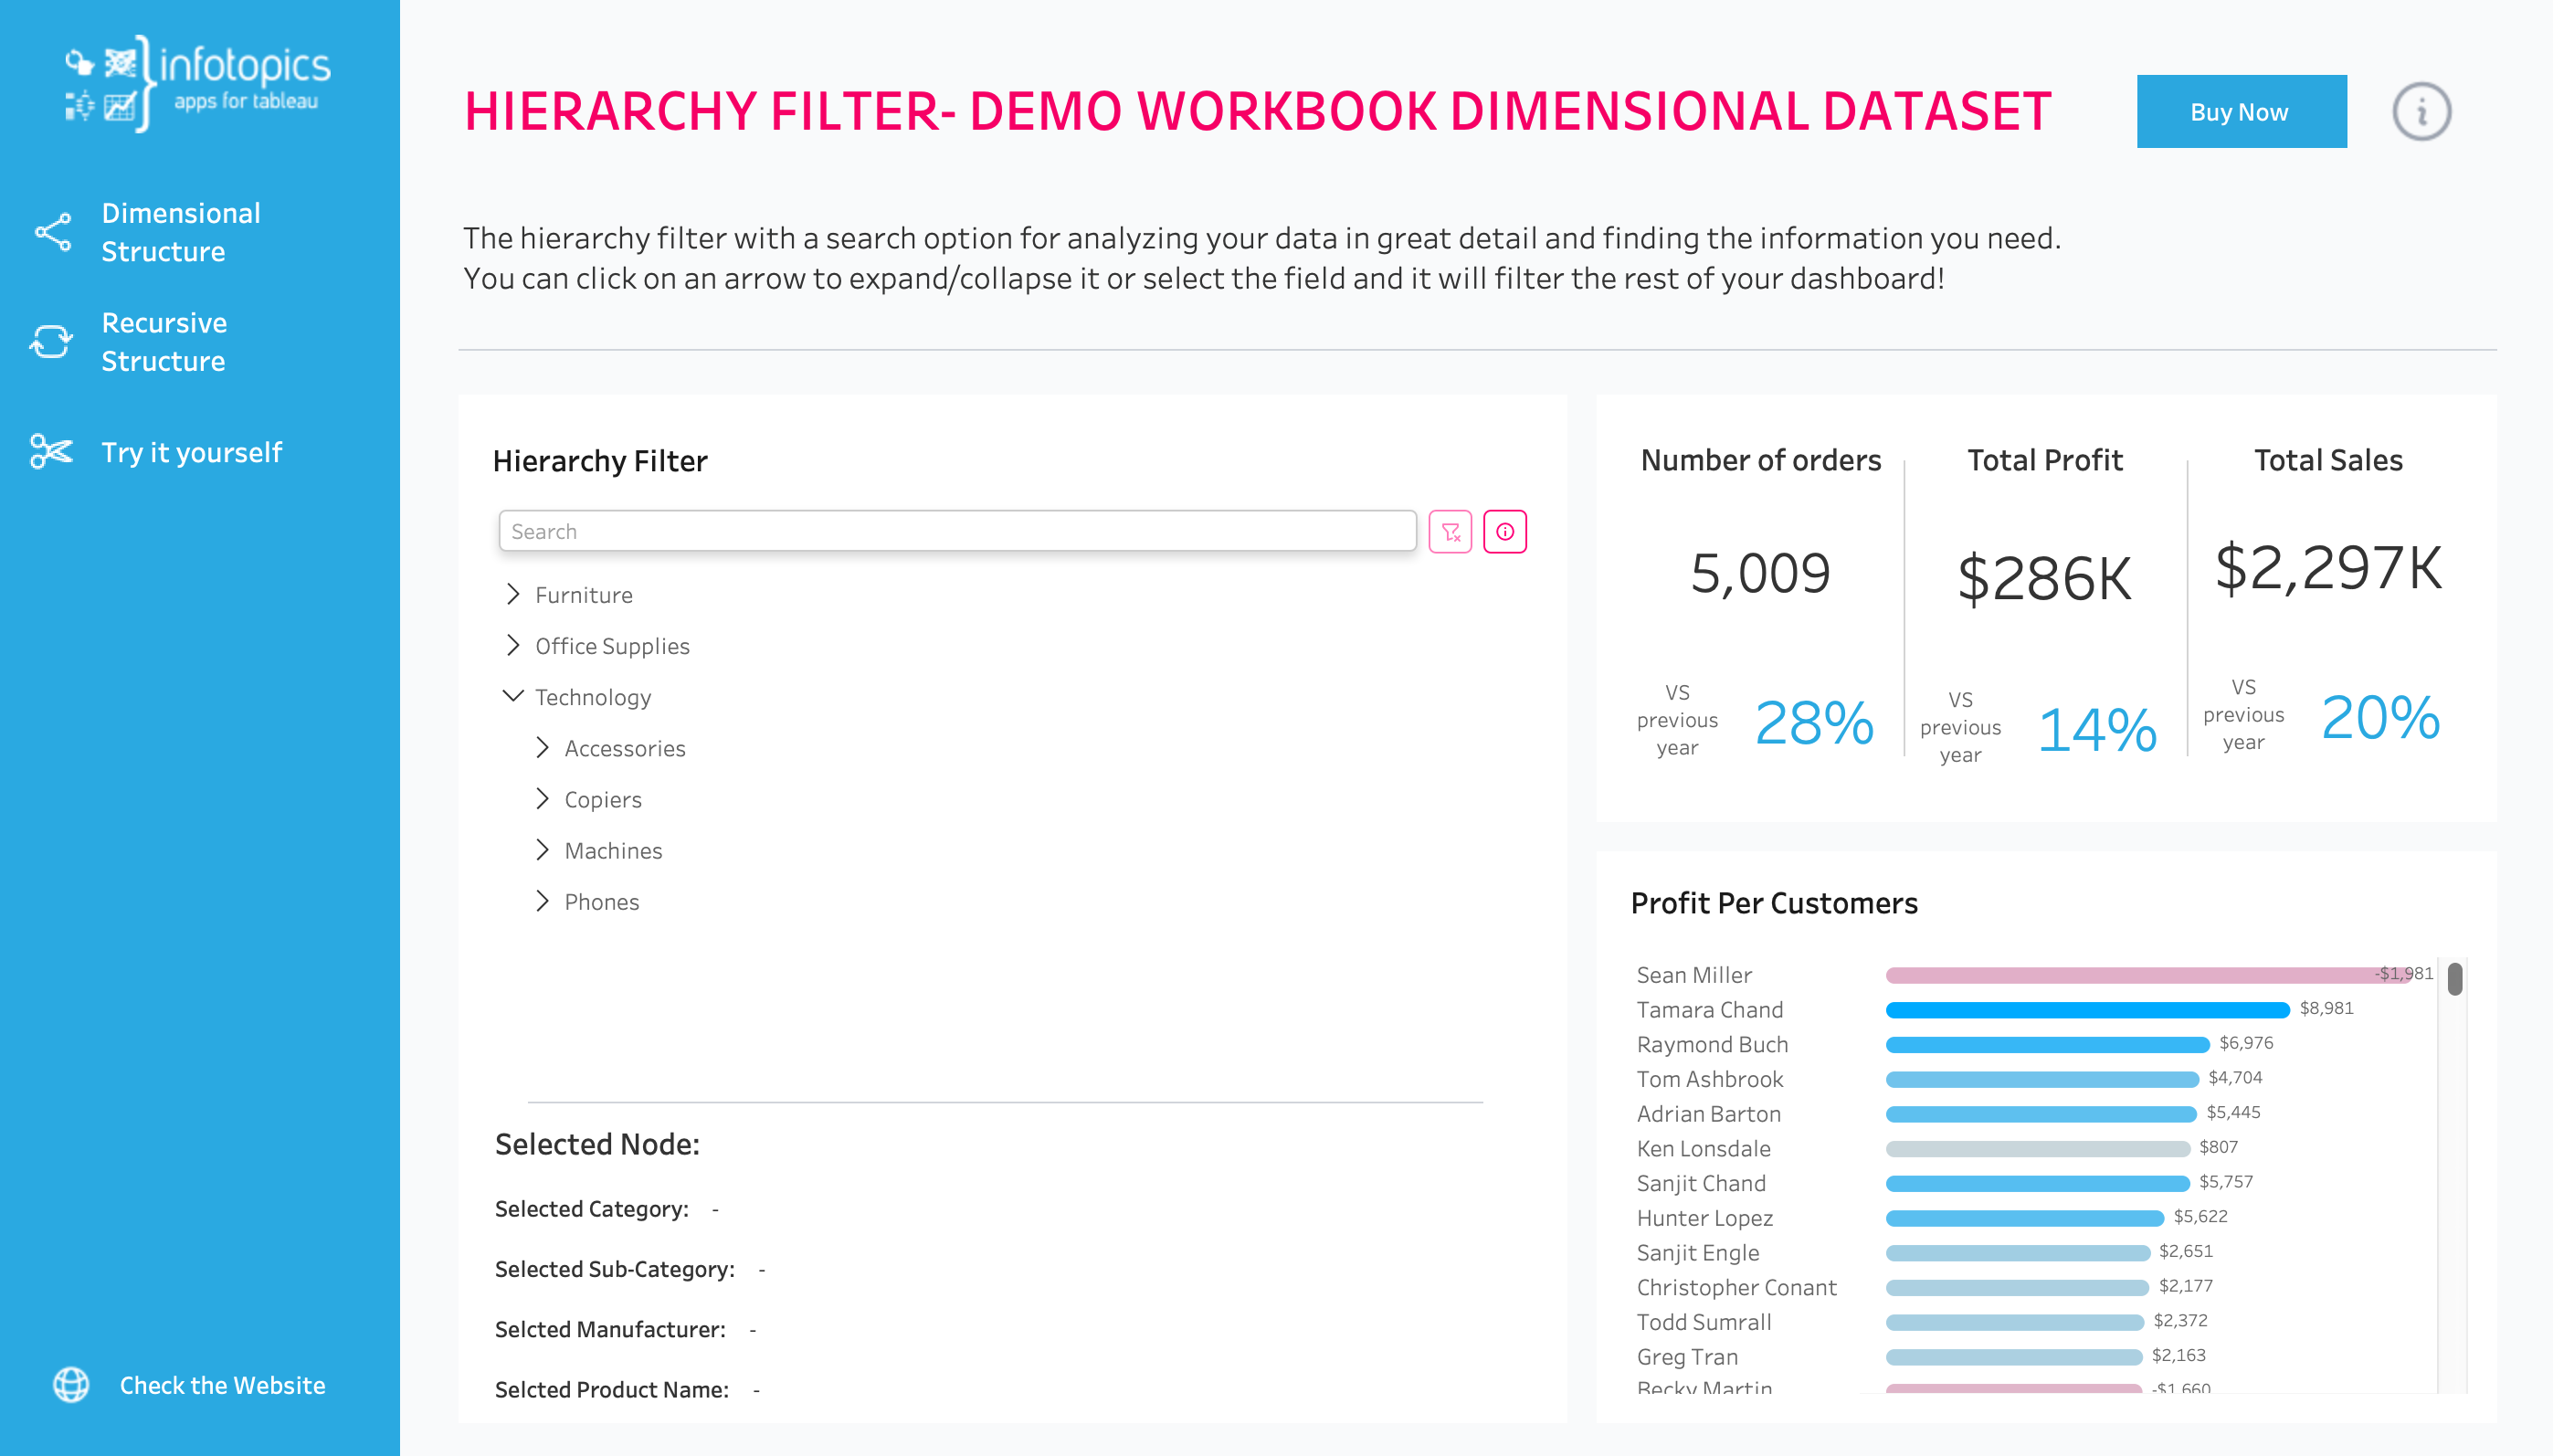Follow the Check the Website link
2553x1456 pixels.
pos(222,1385)
